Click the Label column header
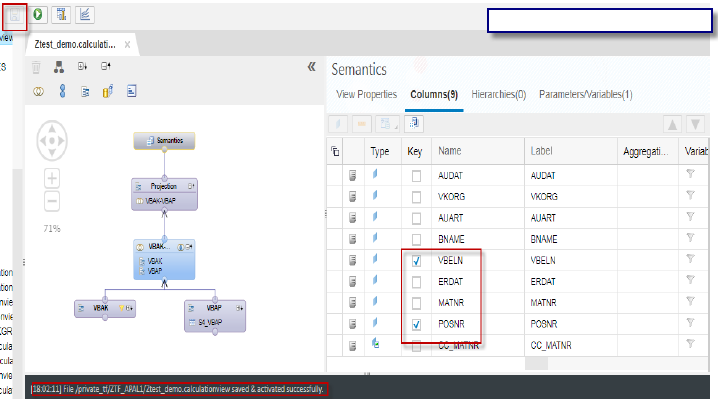This screenshot has width=718, height=399. coord(541,151)
